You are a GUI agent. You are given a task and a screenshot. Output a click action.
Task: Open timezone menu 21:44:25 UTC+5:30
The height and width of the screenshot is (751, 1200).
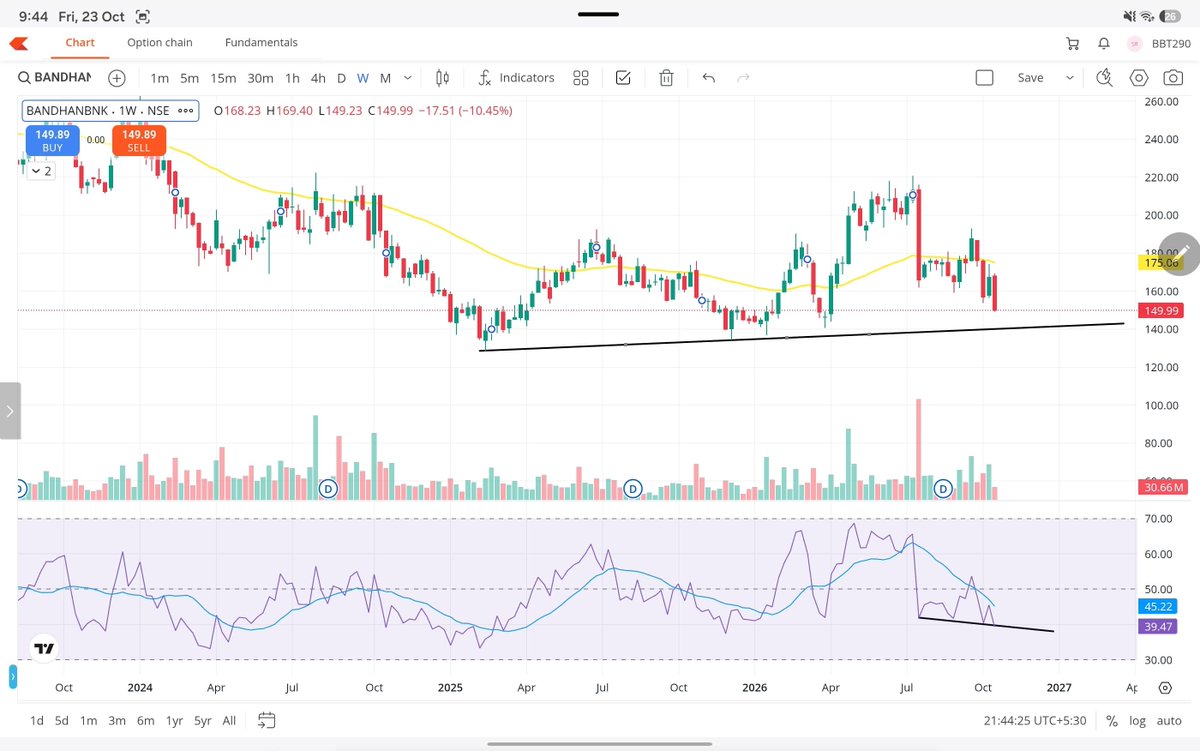click(x=1033, y=720)
